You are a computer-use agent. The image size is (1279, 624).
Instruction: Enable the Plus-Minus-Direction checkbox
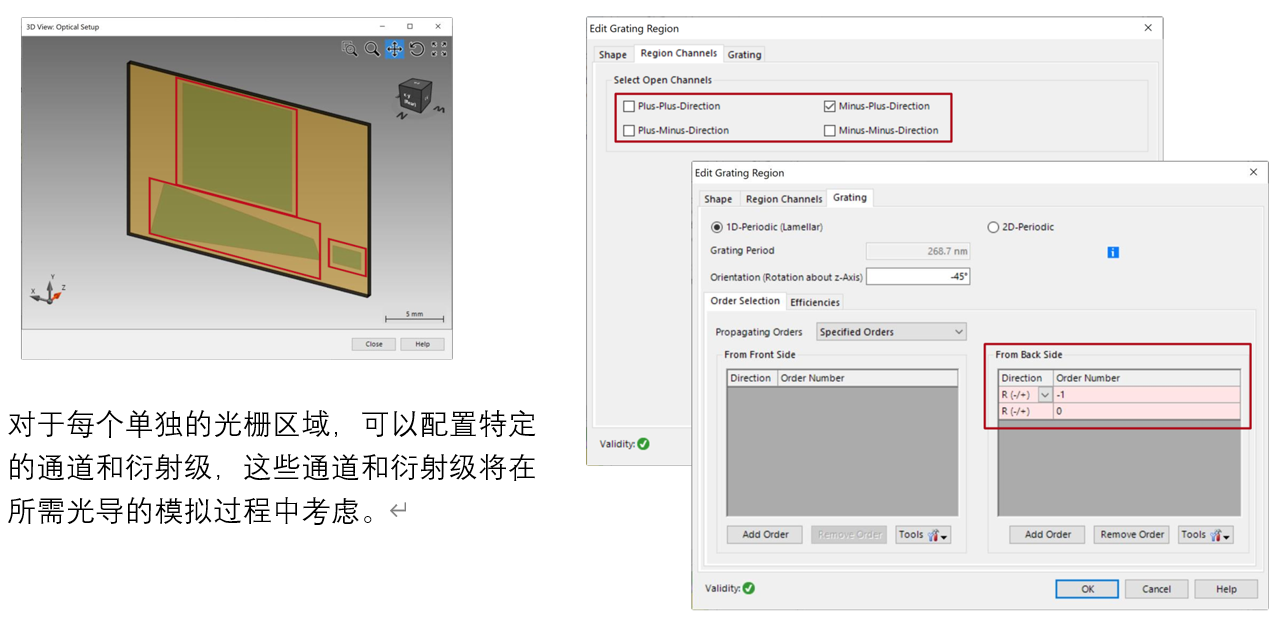[629, 130]
